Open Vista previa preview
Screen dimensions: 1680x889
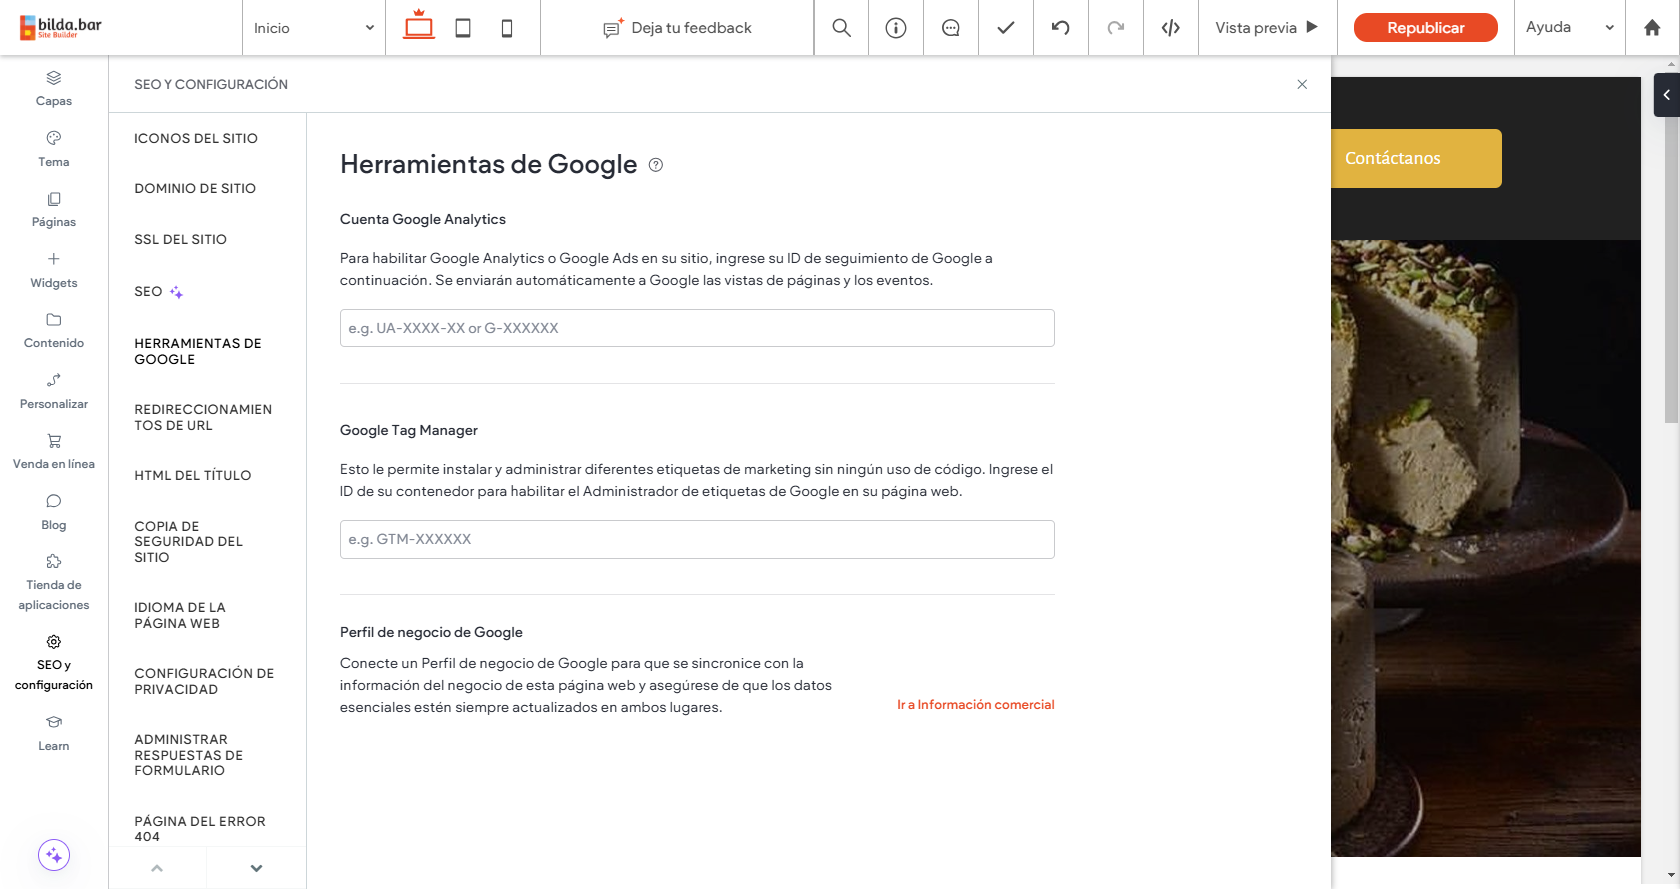point(1267,28)
